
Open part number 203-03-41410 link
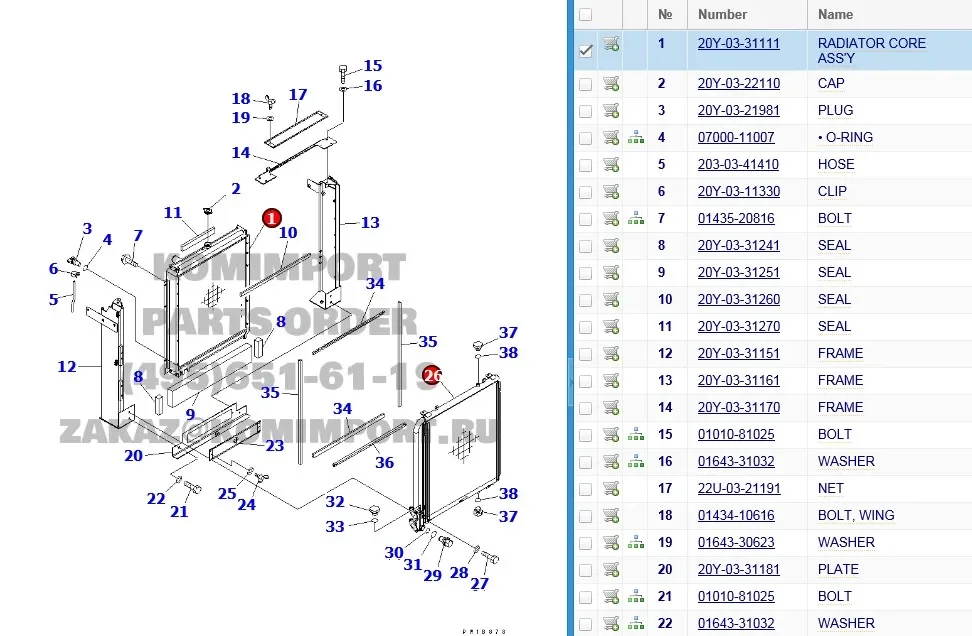click(738, 164)
